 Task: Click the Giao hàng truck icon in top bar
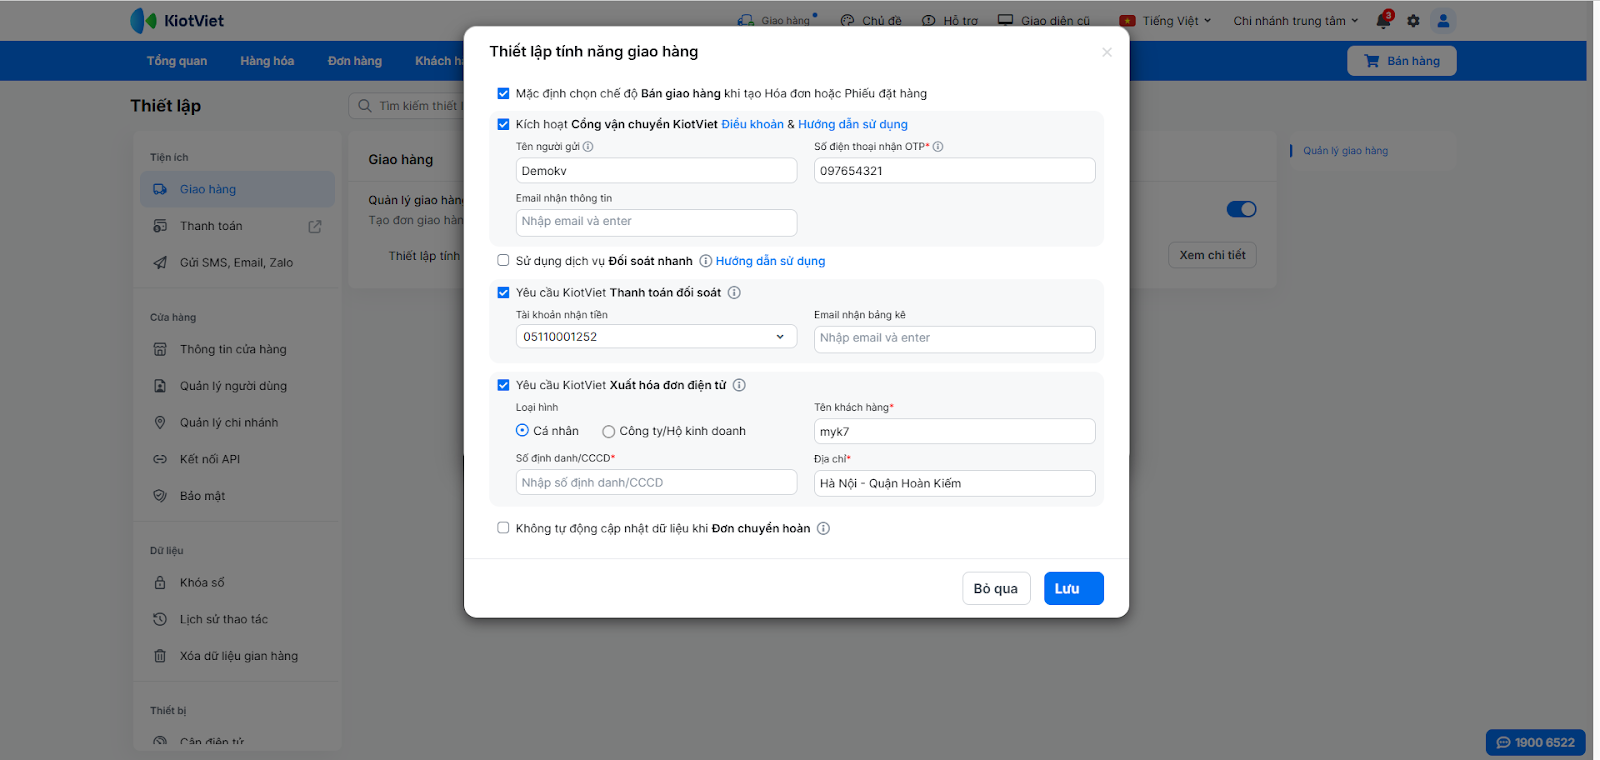(x=746, y=20)
